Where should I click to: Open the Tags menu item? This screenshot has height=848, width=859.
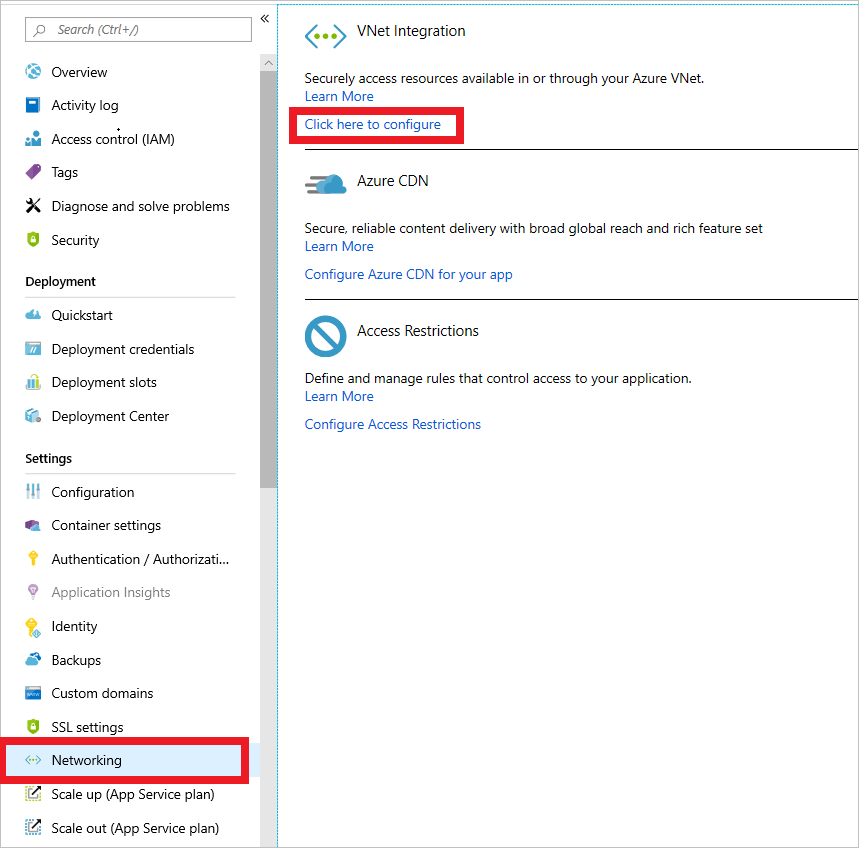point(65,173)
